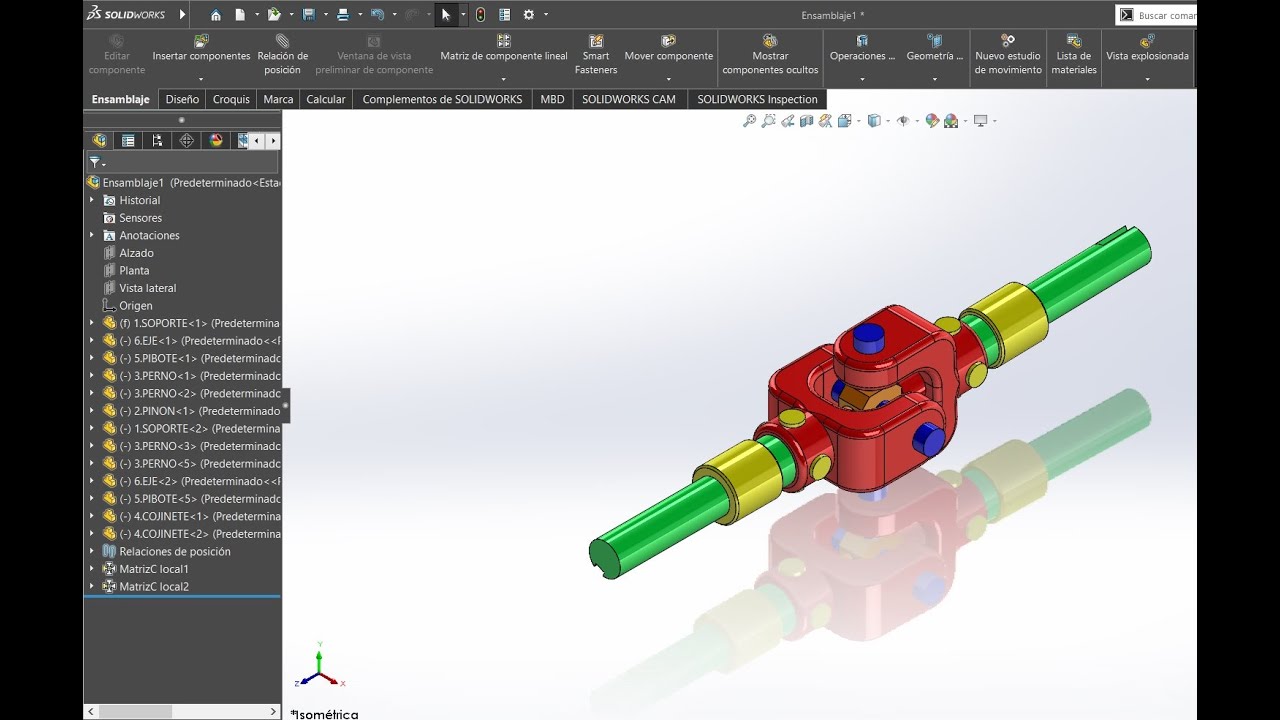Open ConfigurationManager tab icon
The image size is (1280, 720).
[x=157, y=141]
